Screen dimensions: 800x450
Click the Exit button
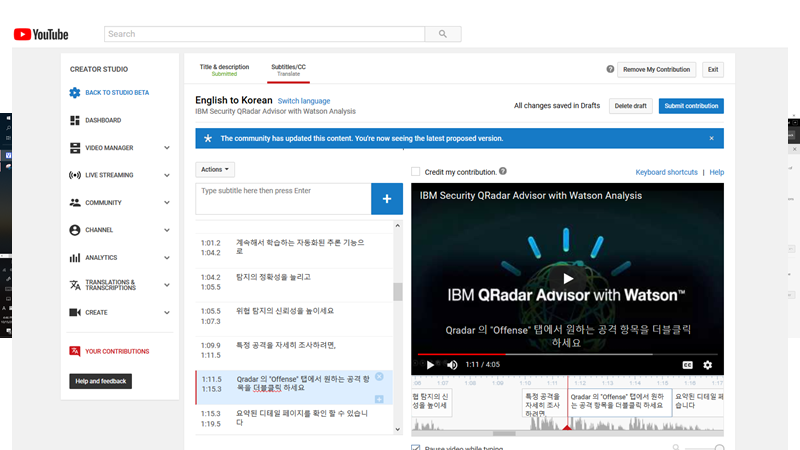[x=713, y=69]
